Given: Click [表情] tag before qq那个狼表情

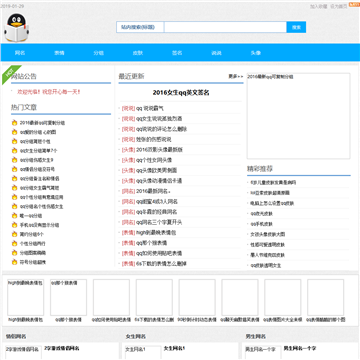Looking at the screenshot, I should [x=128, y=243].
